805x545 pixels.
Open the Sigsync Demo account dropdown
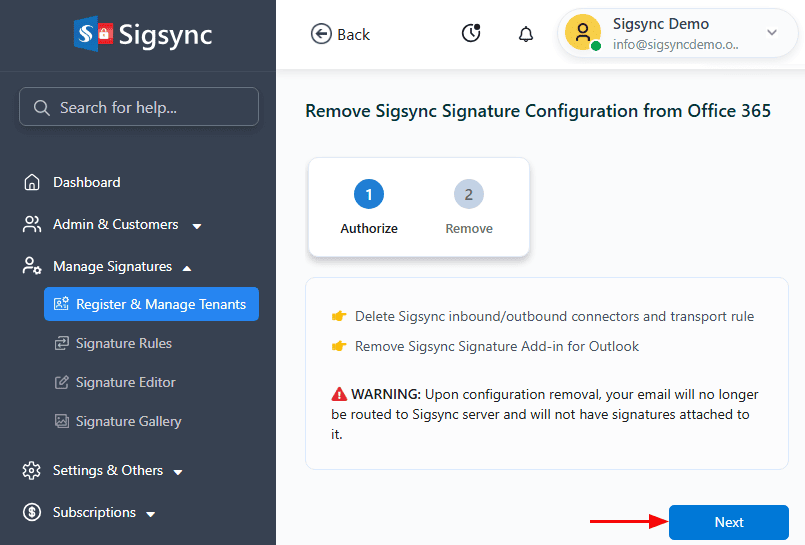point(771,33)
